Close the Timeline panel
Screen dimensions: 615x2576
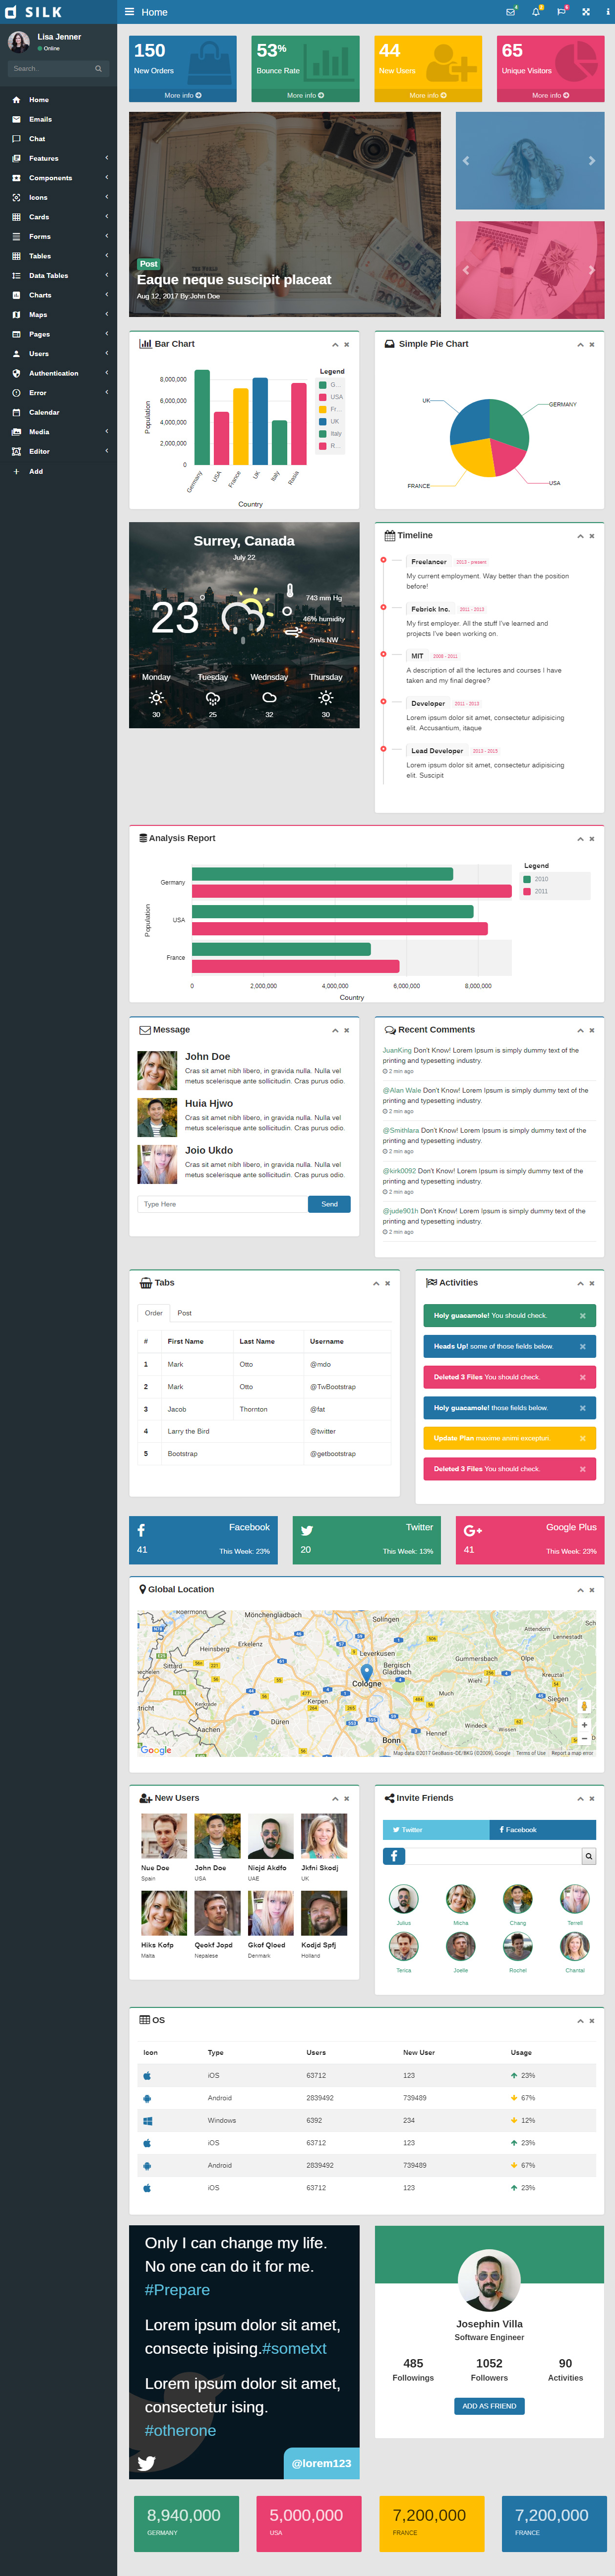click(592, 537)
